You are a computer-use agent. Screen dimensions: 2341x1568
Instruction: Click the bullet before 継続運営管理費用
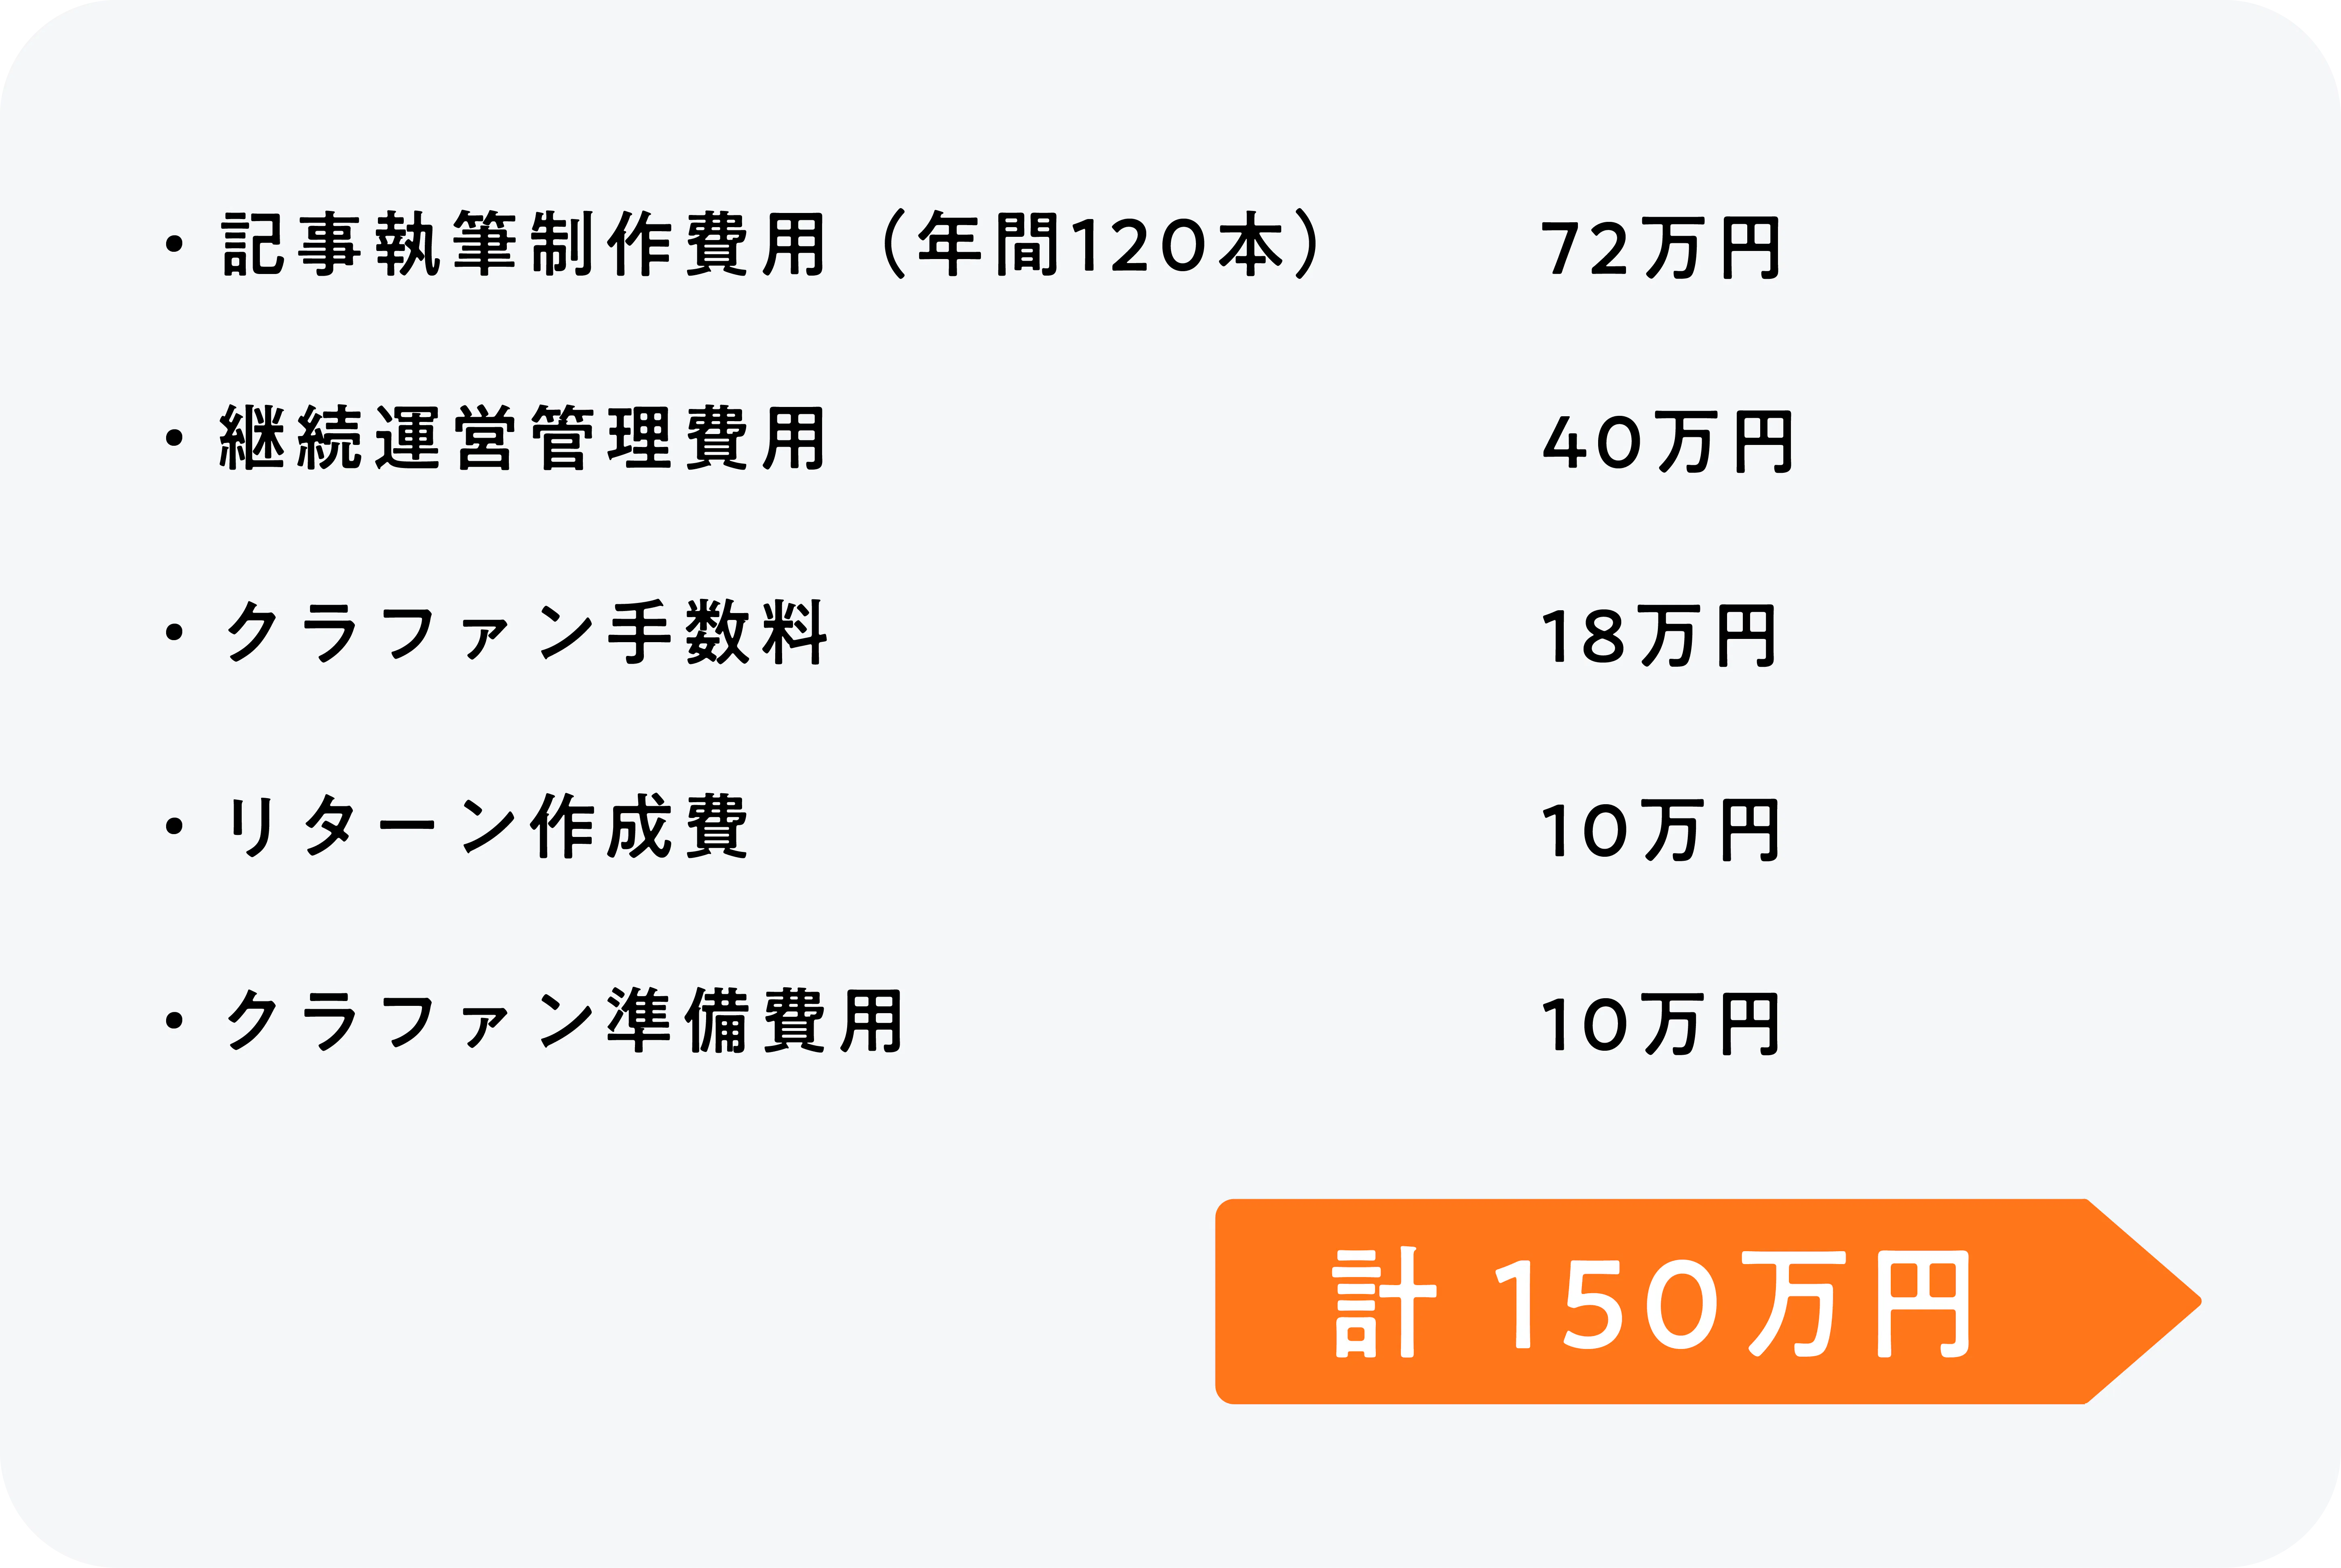click(175, 438)
